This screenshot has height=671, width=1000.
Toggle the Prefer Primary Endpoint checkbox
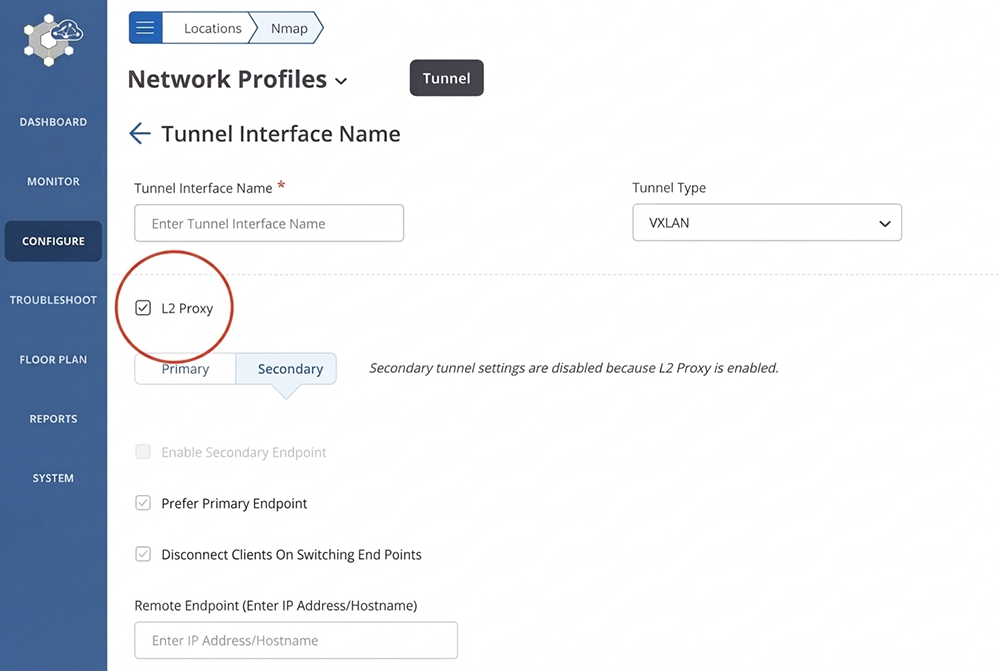click(x=143, y=503)
